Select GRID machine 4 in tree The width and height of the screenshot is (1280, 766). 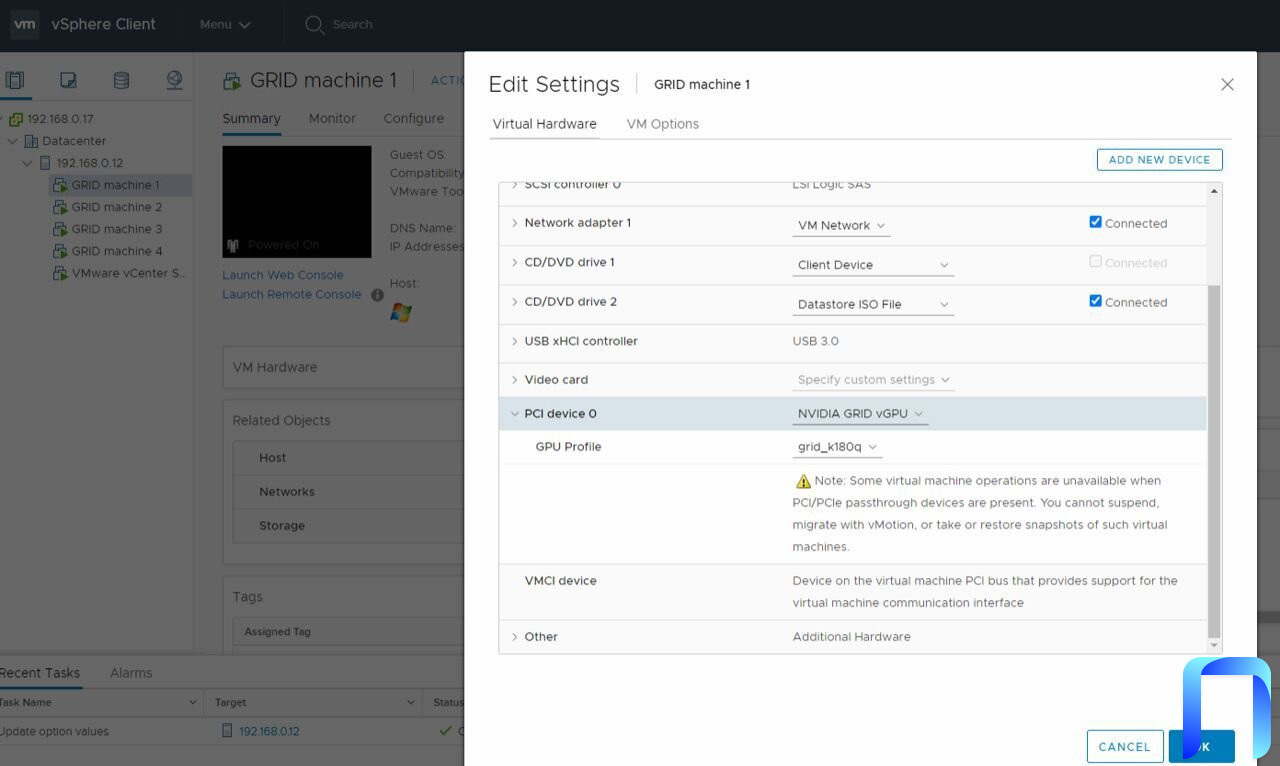click(117, 251)
